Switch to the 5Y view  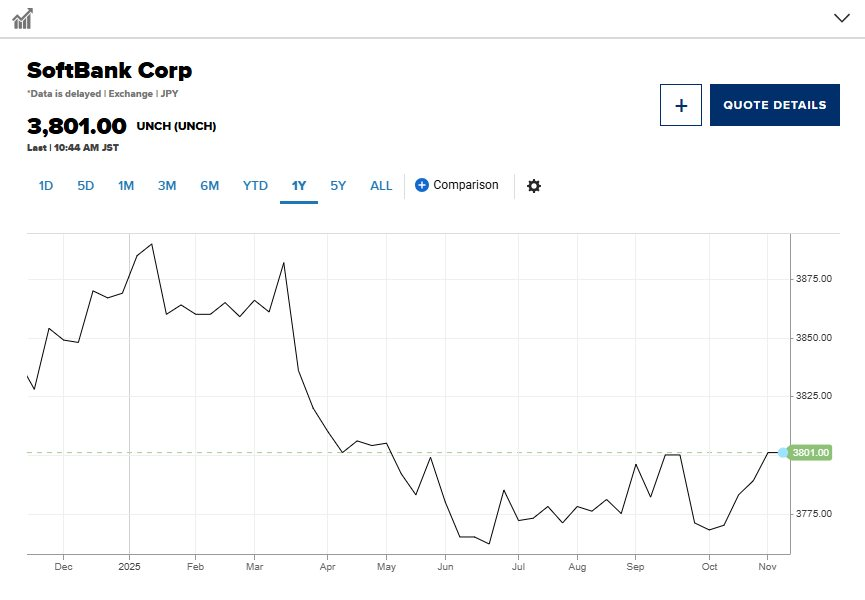click(x=338, y=185)
